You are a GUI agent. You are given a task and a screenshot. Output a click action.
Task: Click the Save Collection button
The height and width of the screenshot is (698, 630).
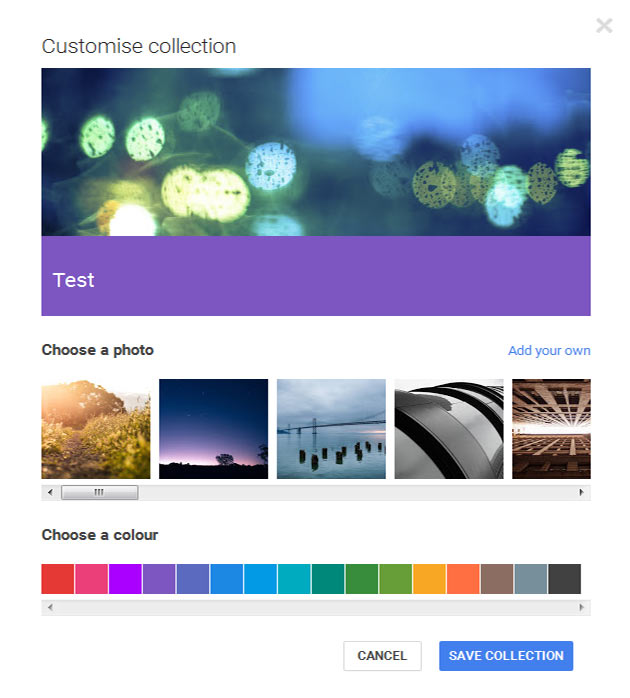click(506, 656)
